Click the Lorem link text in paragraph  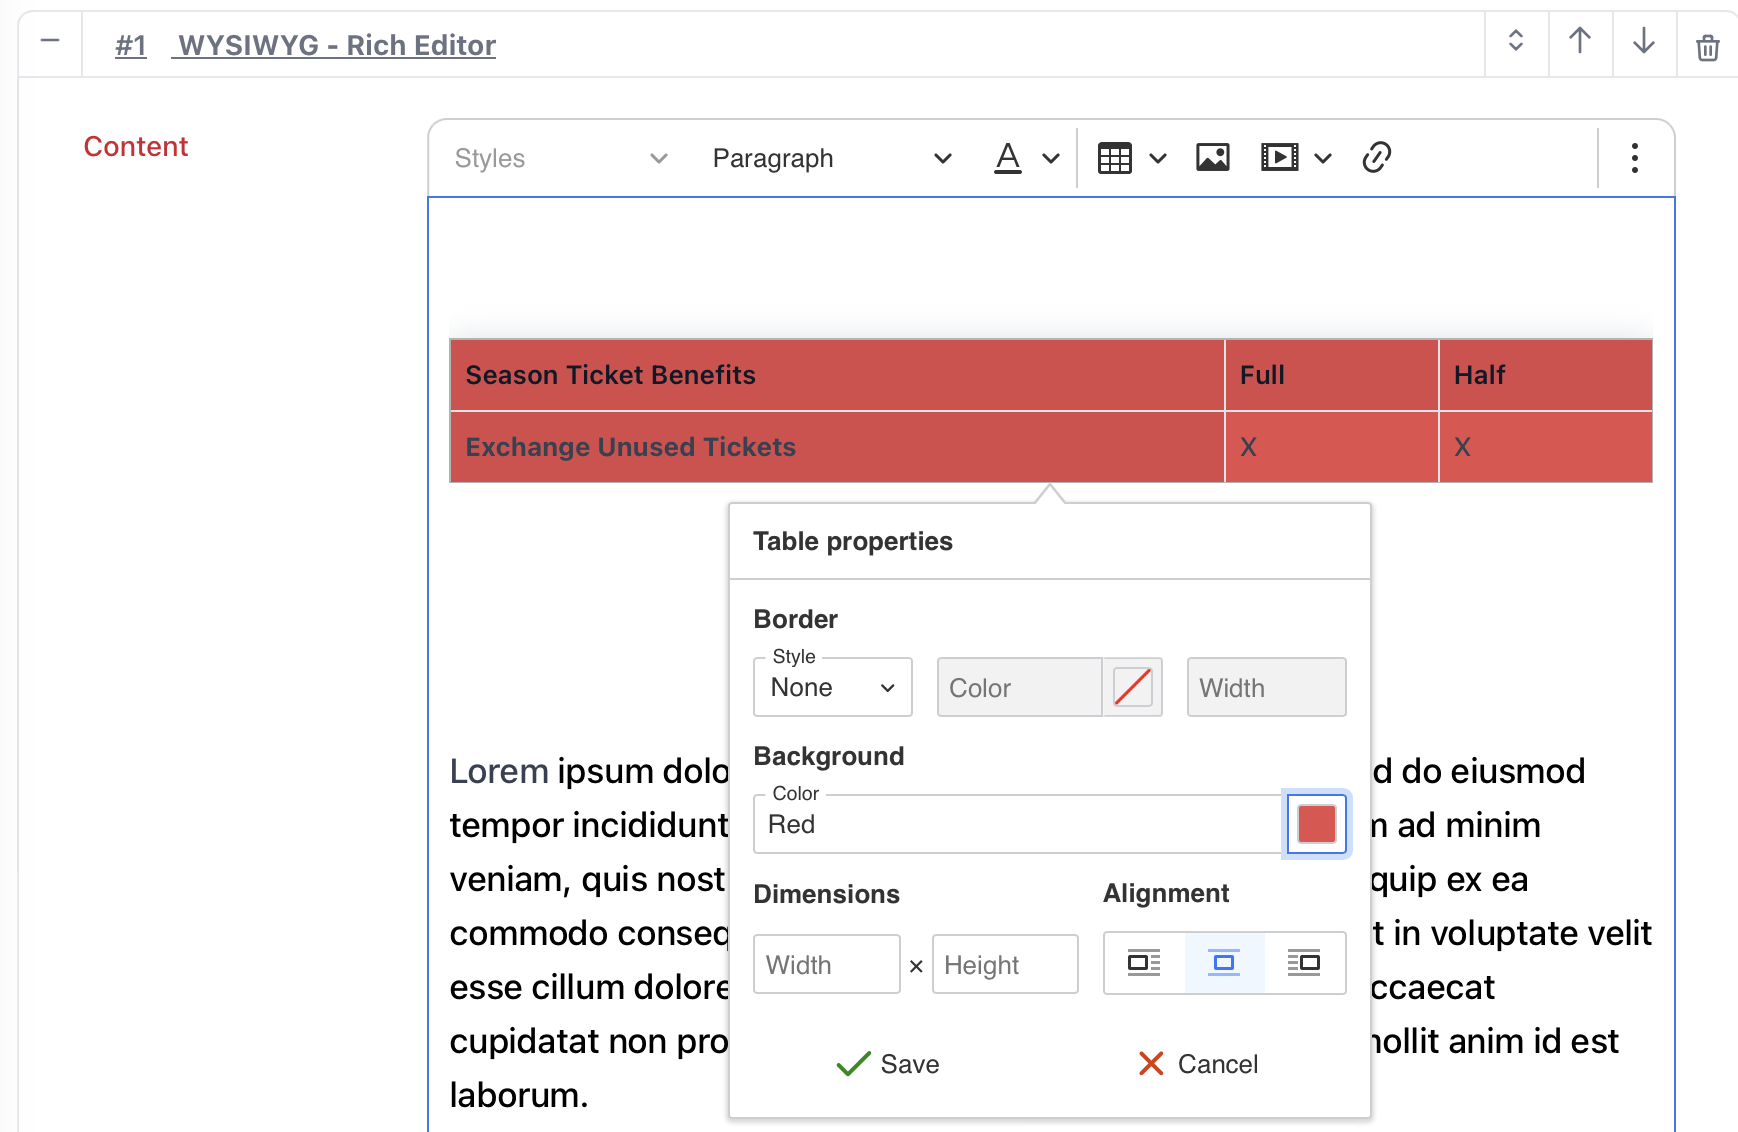[499, 771]
